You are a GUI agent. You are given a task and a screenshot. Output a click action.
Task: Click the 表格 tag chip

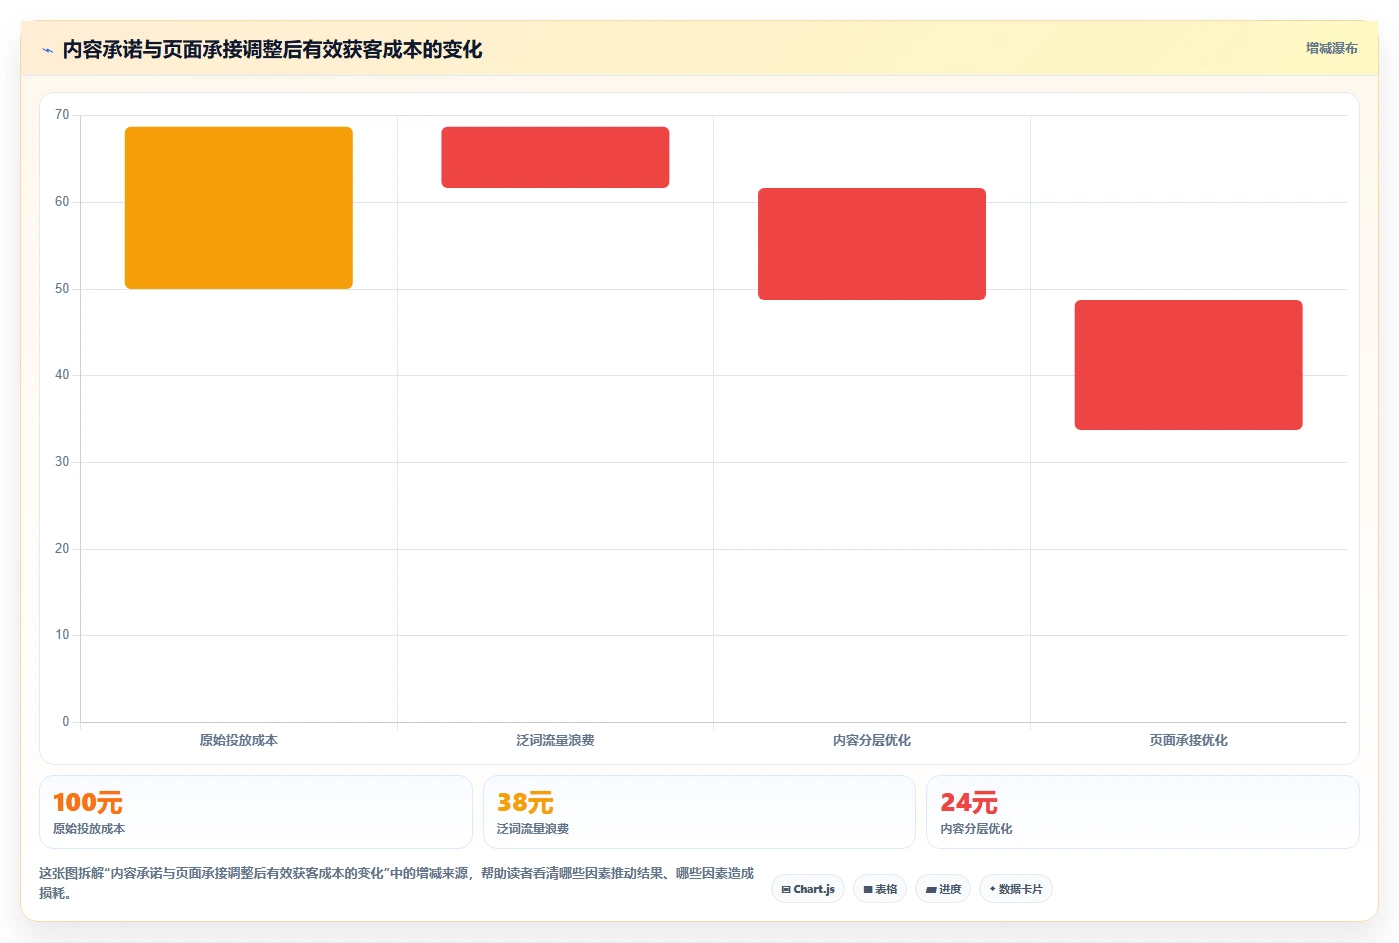(880, 889)
